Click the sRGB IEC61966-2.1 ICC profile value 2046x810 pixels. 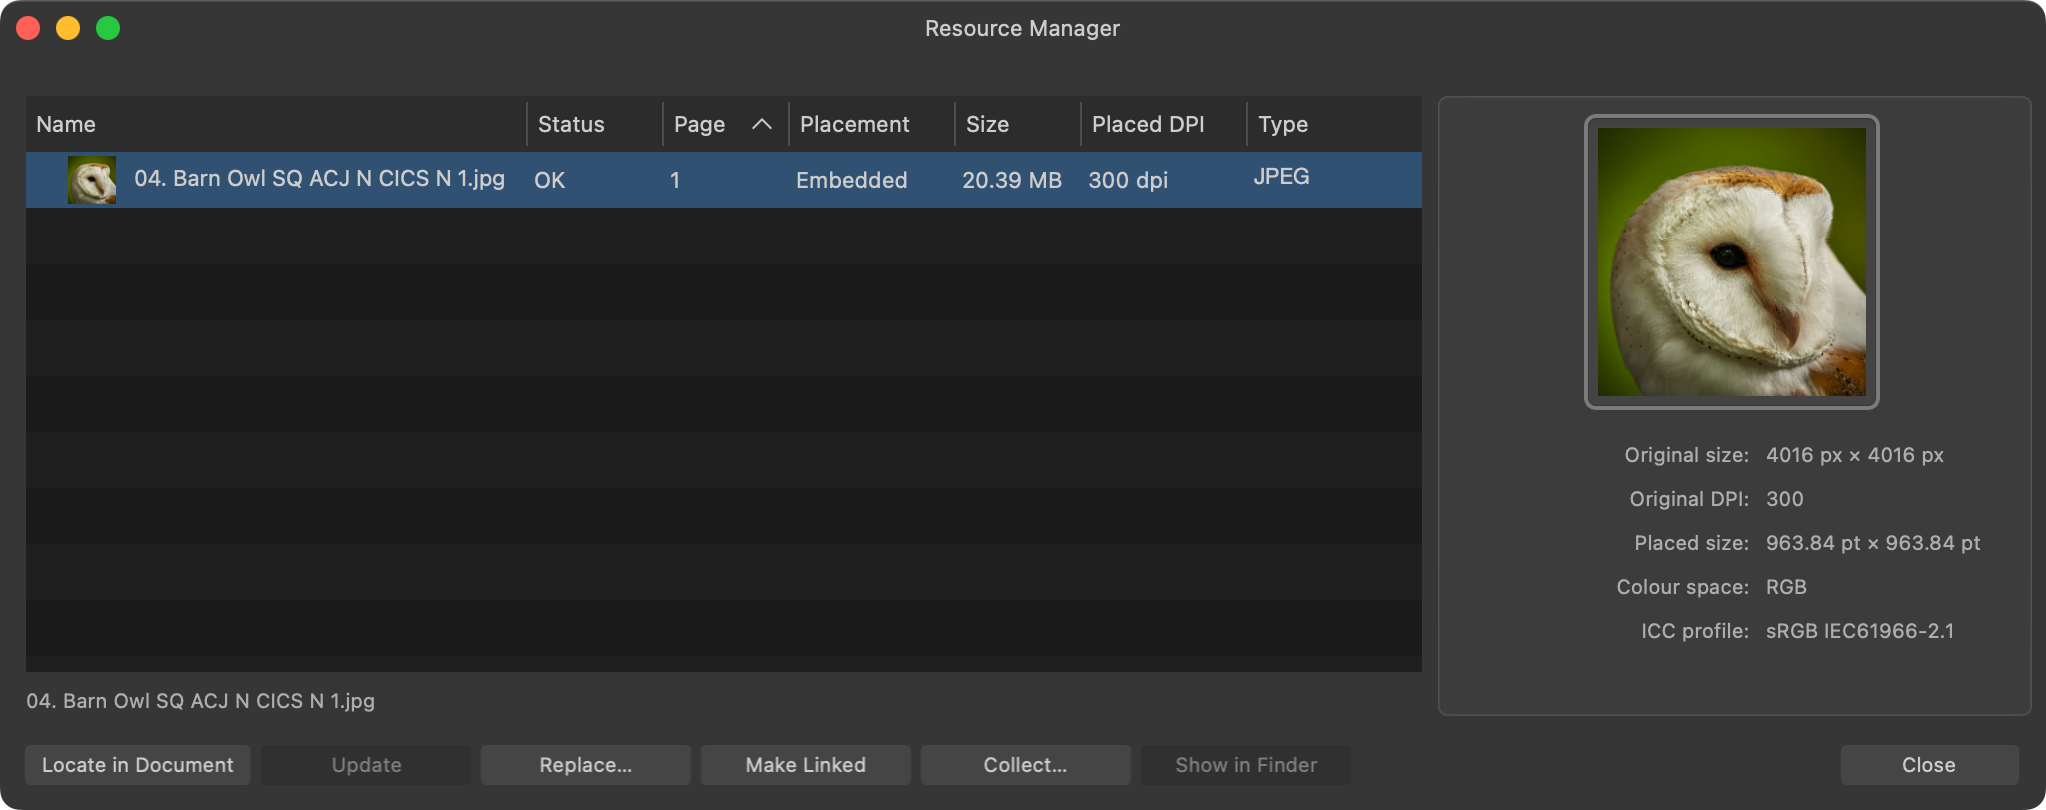(x=1860, y=631)
